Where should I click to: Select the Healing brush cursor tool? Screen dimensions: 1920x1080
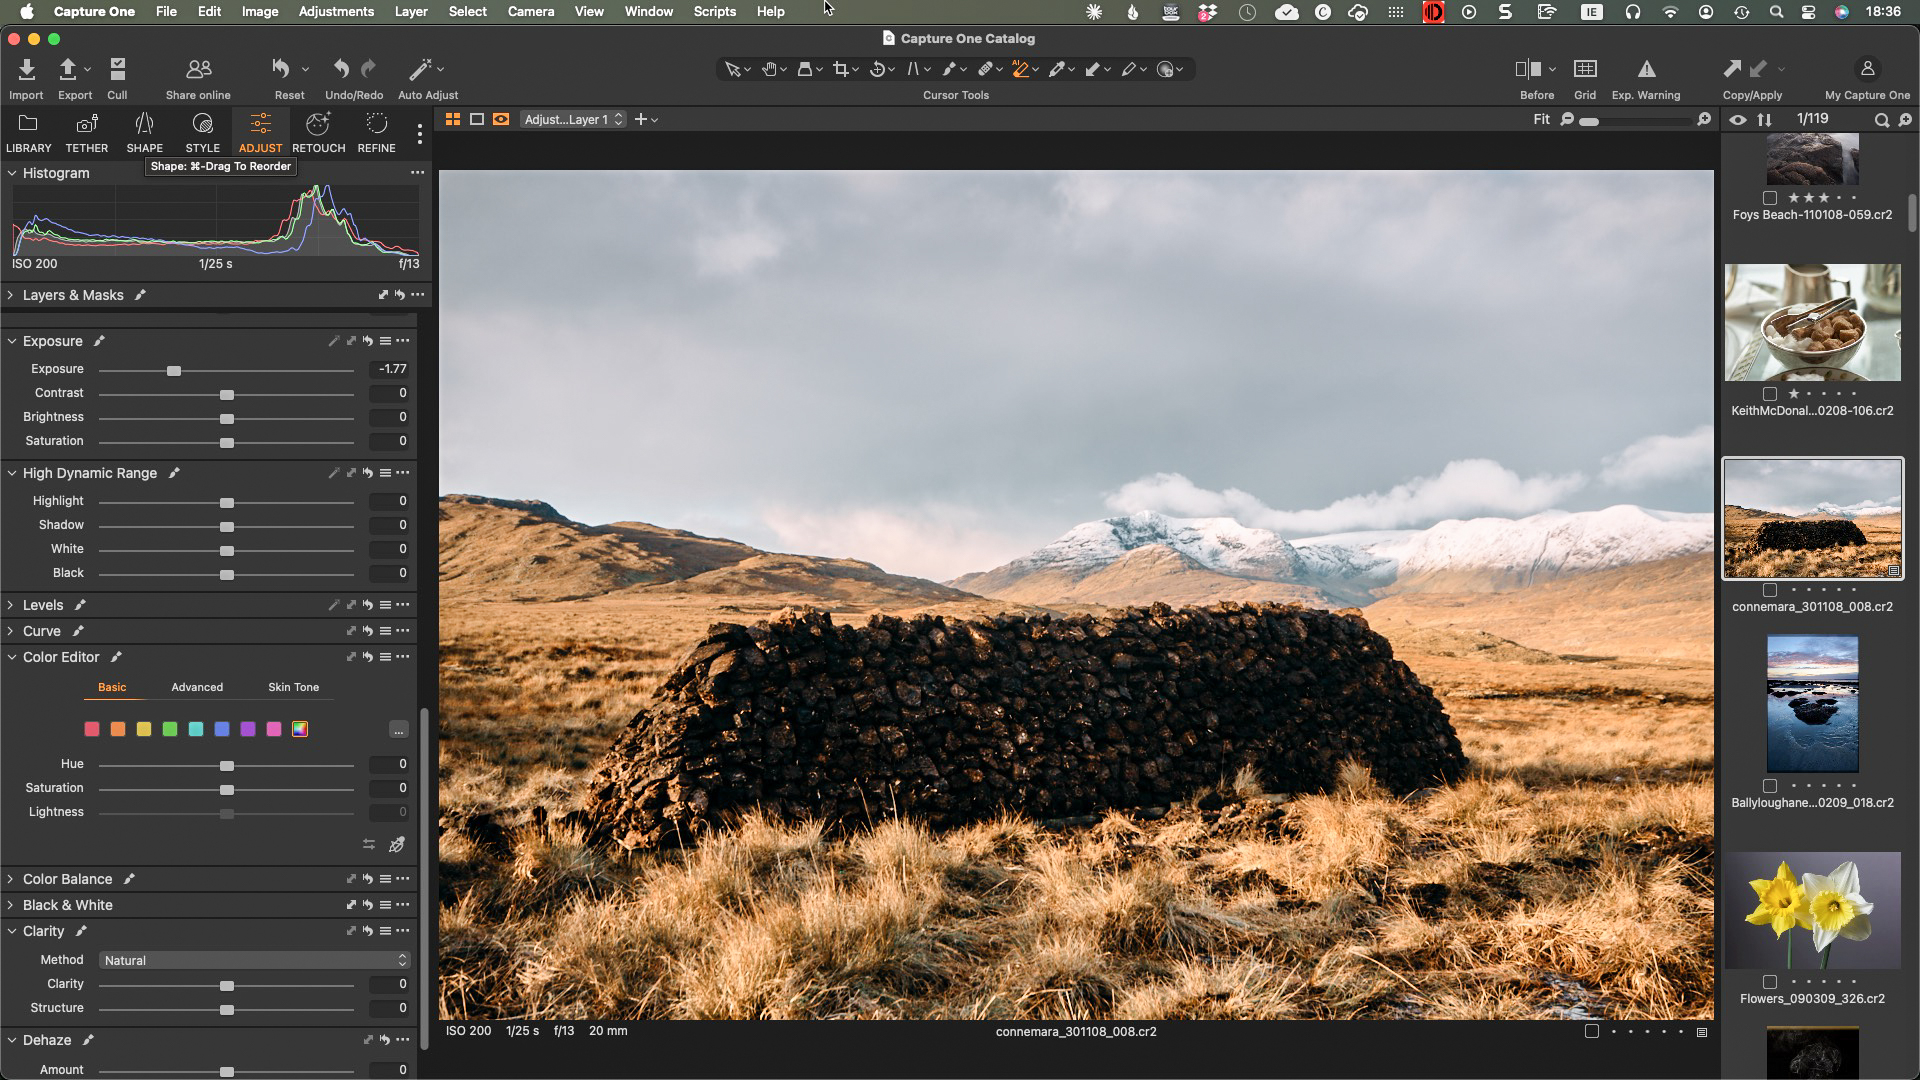pyautogui.click(x=988, y=69)
